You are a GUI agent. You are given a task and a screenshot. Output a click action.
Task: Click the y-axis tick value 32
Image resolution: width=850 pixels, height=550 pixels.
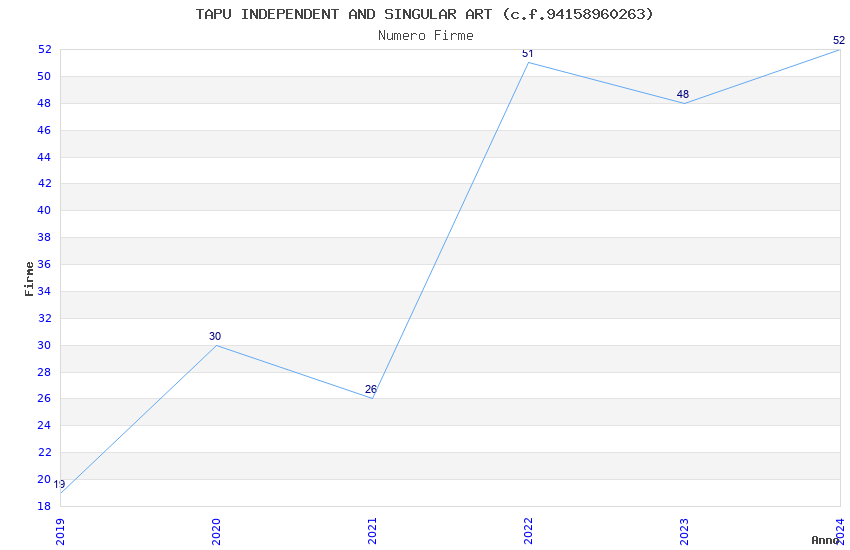click(44, 318)
